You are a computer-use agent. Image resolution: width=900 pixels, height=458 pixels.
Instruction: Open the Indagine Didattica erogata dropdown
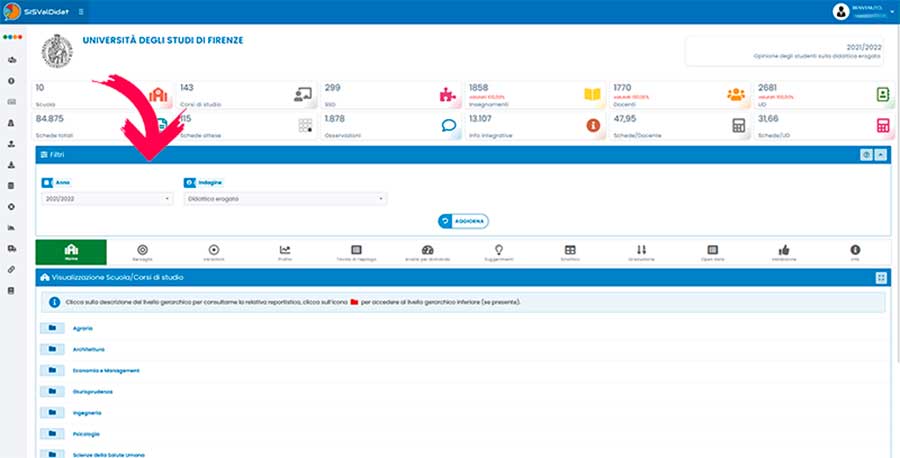tap(285, 199)
